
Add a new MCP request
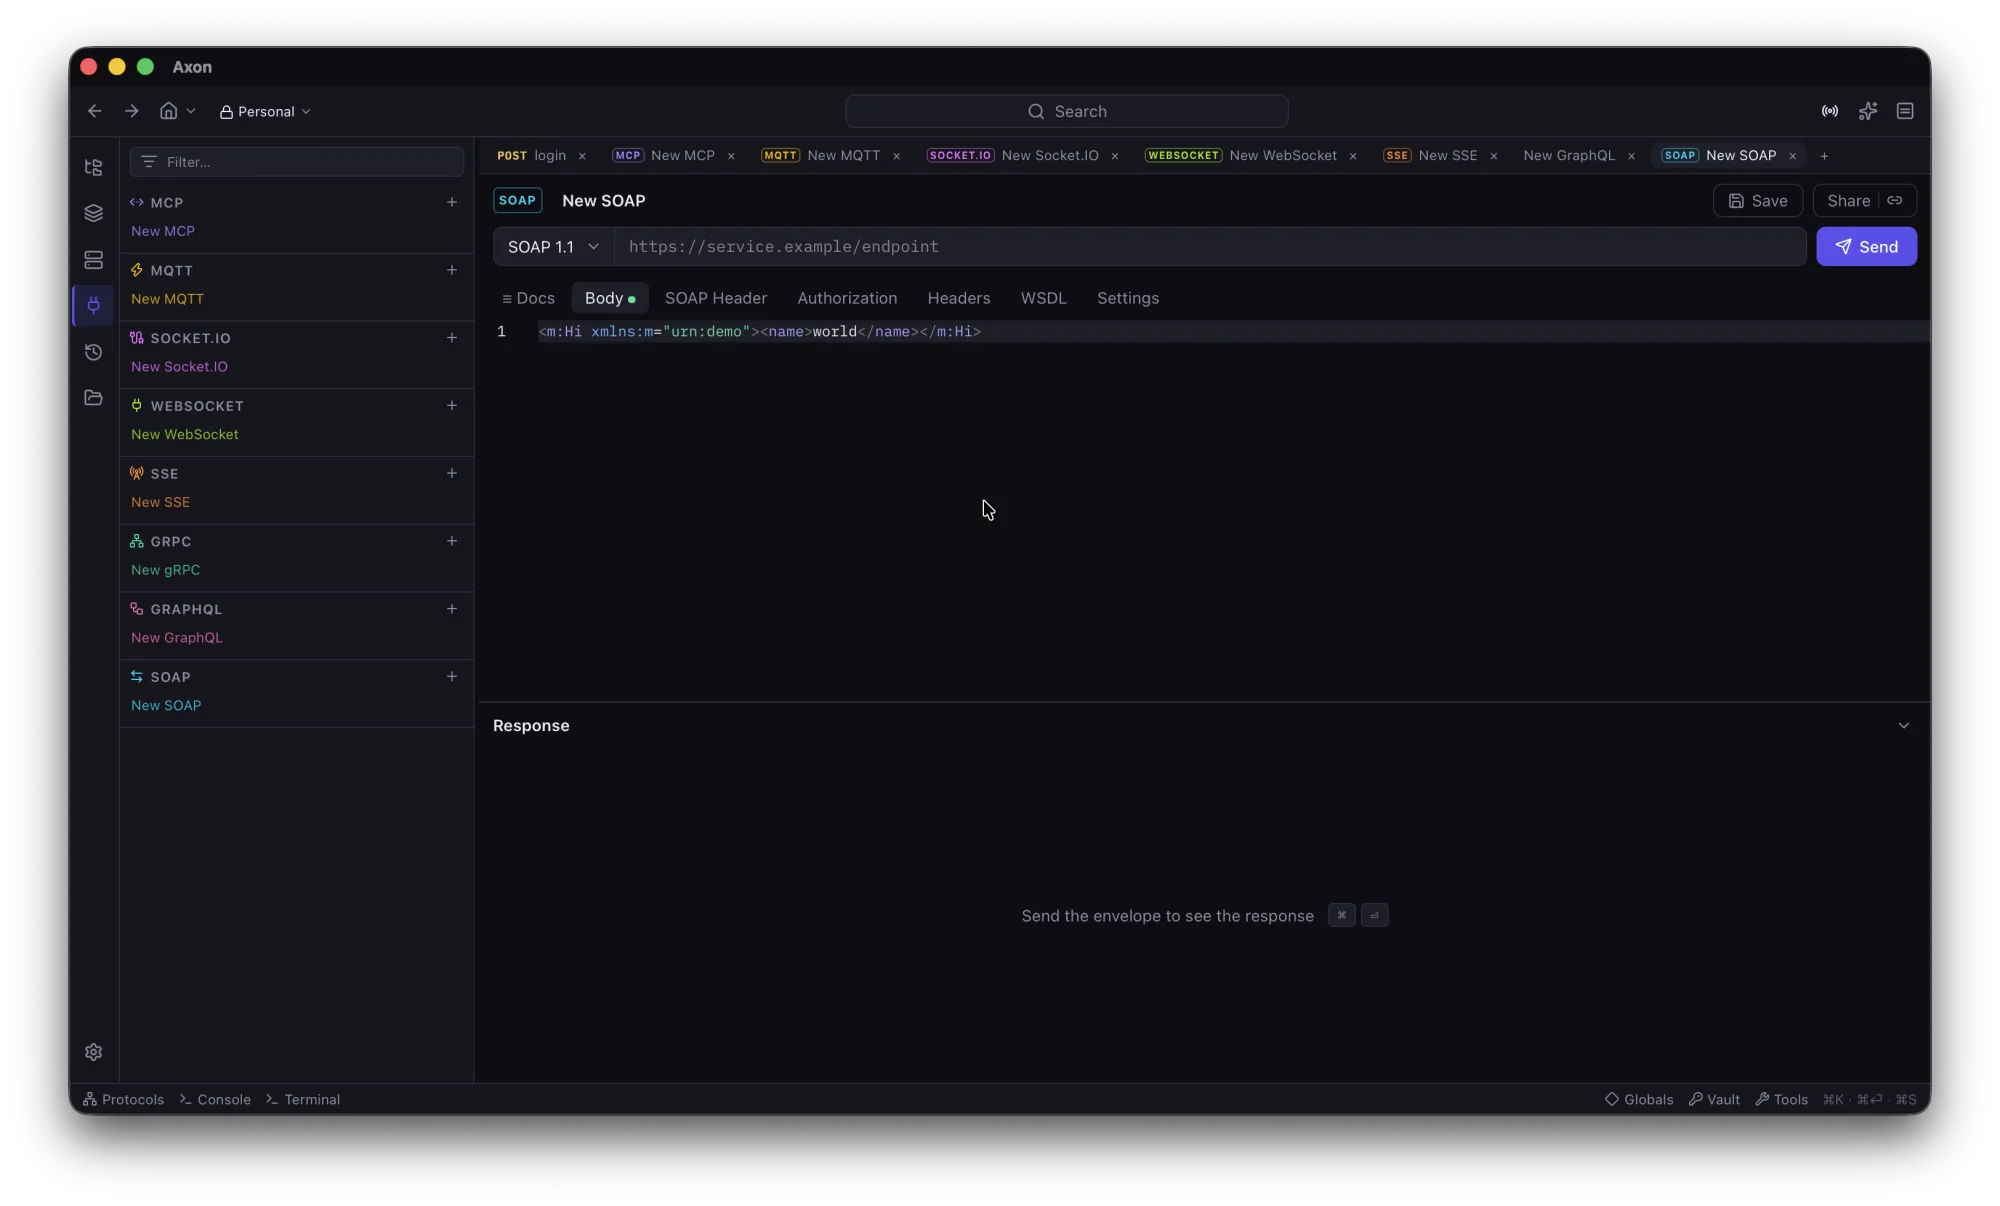pos(452,202)
